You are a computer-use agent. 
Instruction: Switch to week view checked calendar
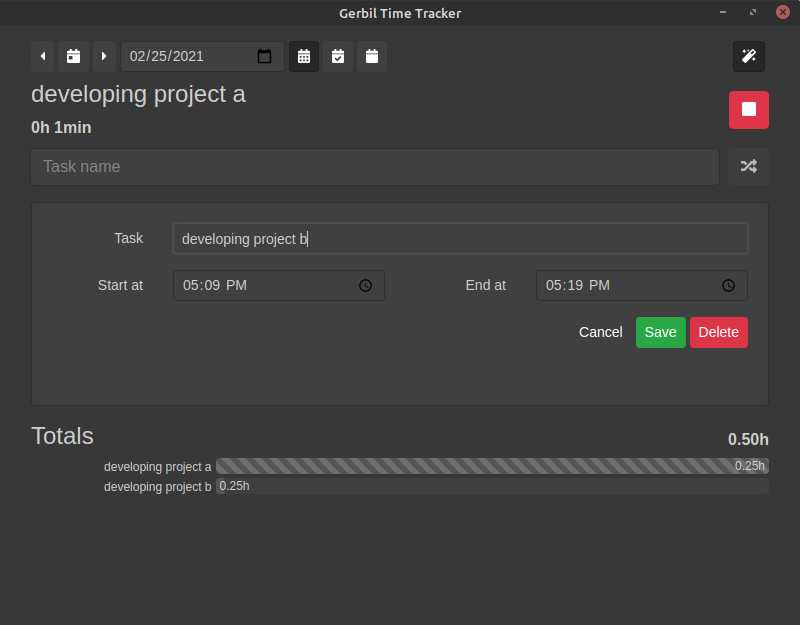[x=338, y=56]
